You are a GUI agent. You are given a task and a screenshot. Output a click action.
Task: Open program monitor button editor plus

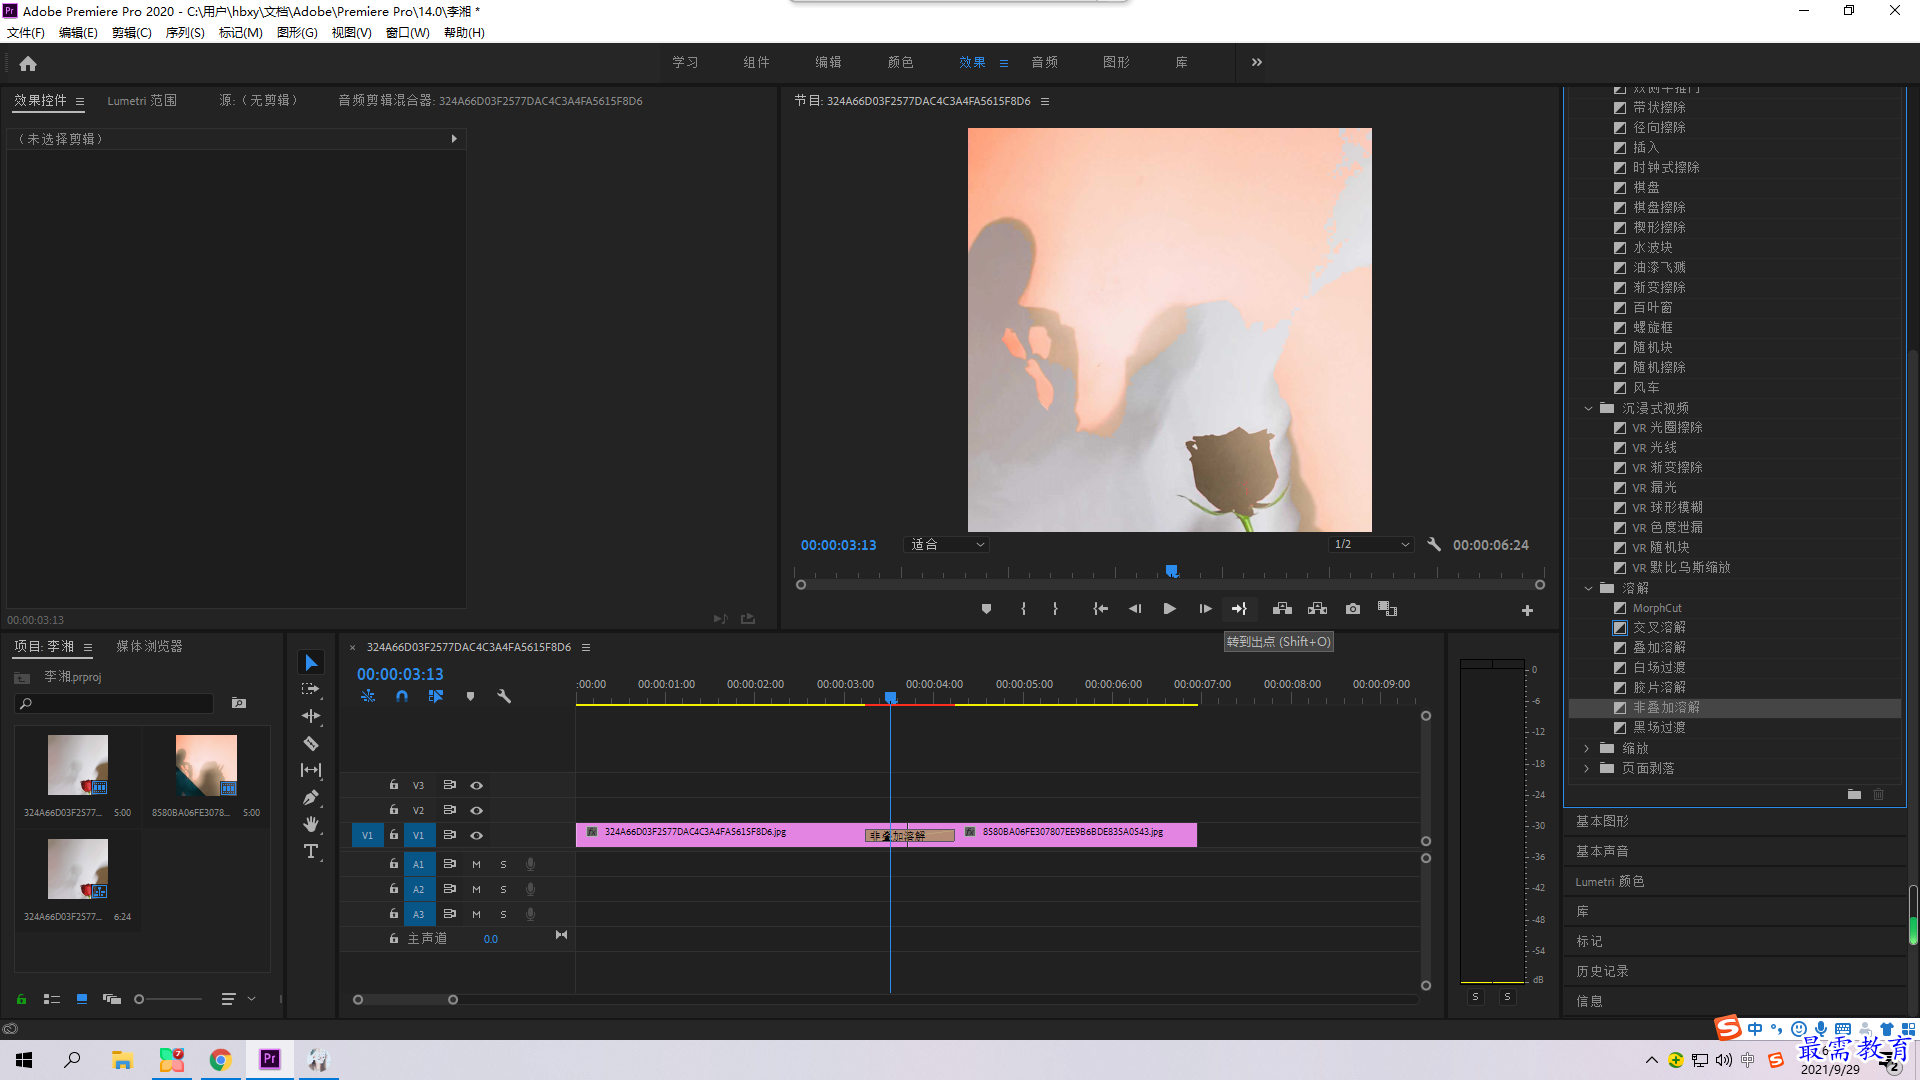[x=1527, y=610]
